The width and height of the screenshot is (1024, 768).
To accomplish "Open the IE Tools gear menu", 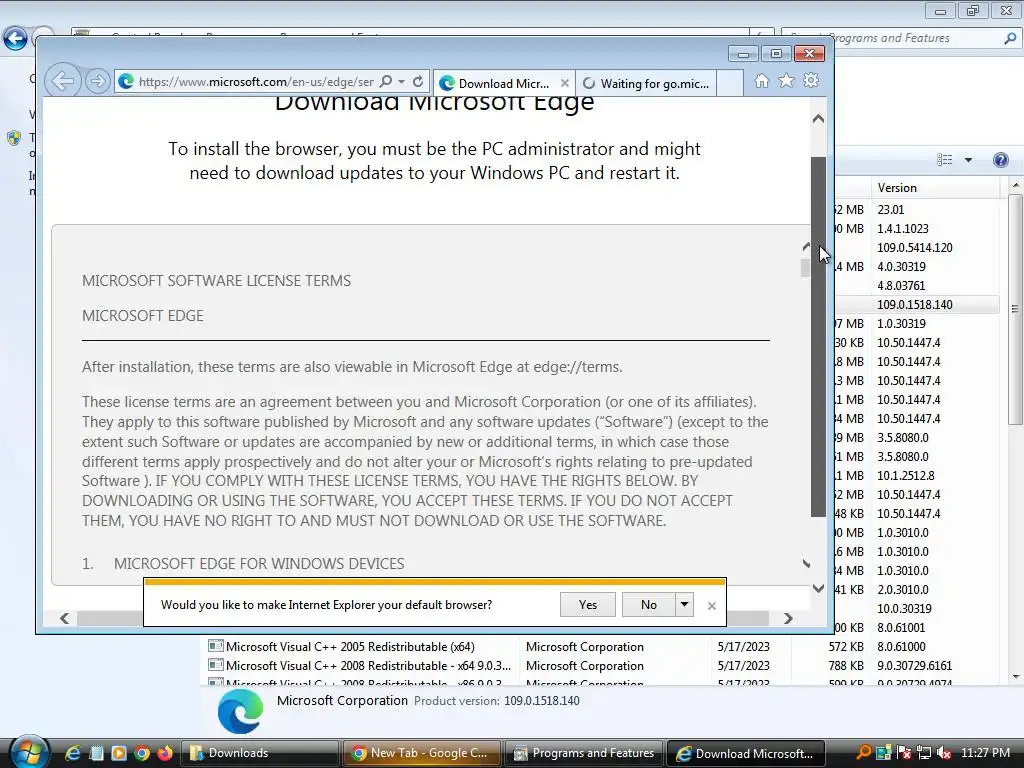I will click(x=811, y=80).
